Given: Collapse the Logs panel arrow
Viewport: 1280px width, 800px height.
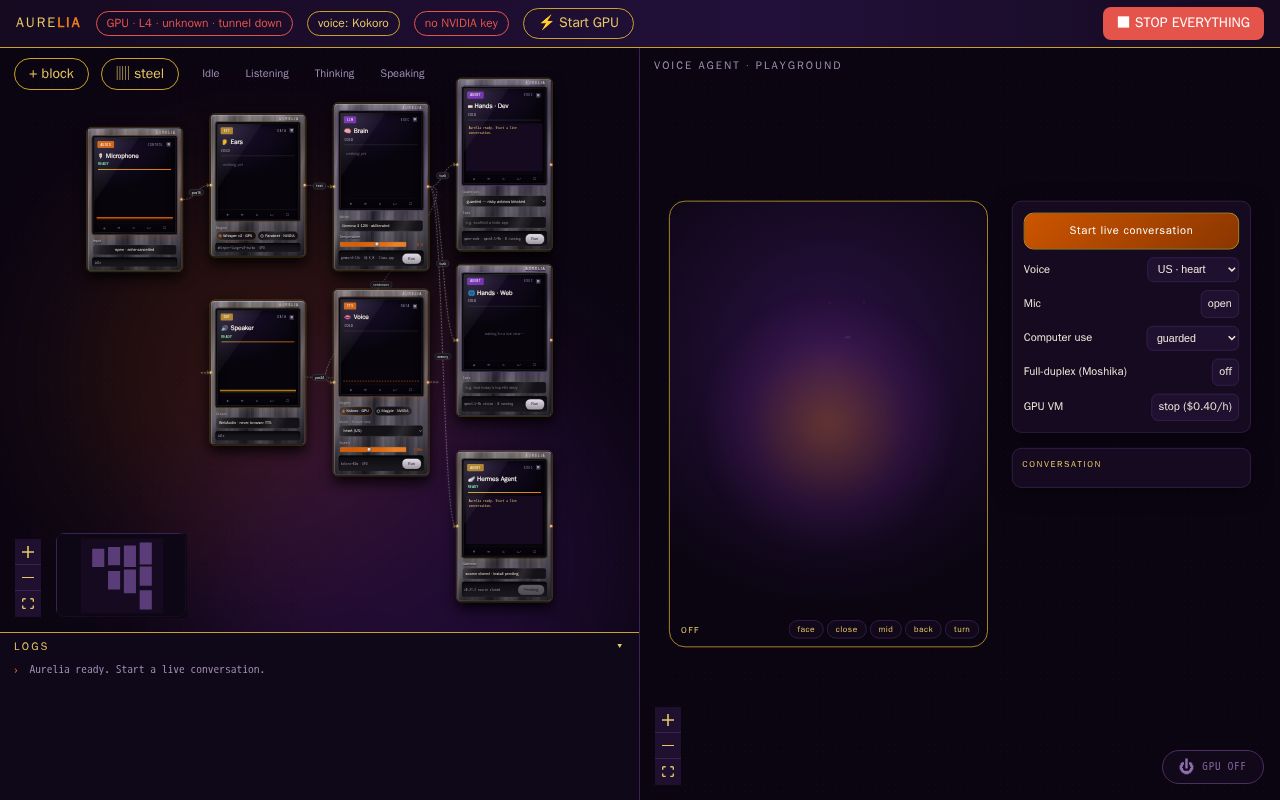Looking at the screenshot, I should click(620, 646).
